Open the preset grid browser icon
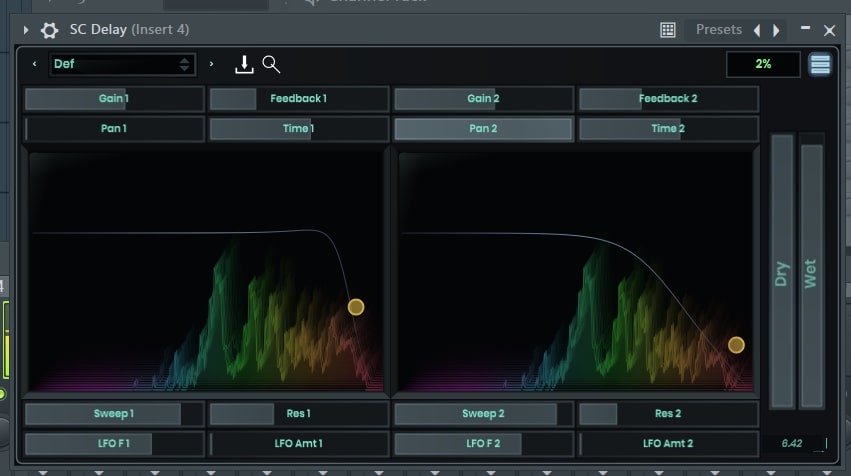The image size is (851, 476). (x=668, y=30)
